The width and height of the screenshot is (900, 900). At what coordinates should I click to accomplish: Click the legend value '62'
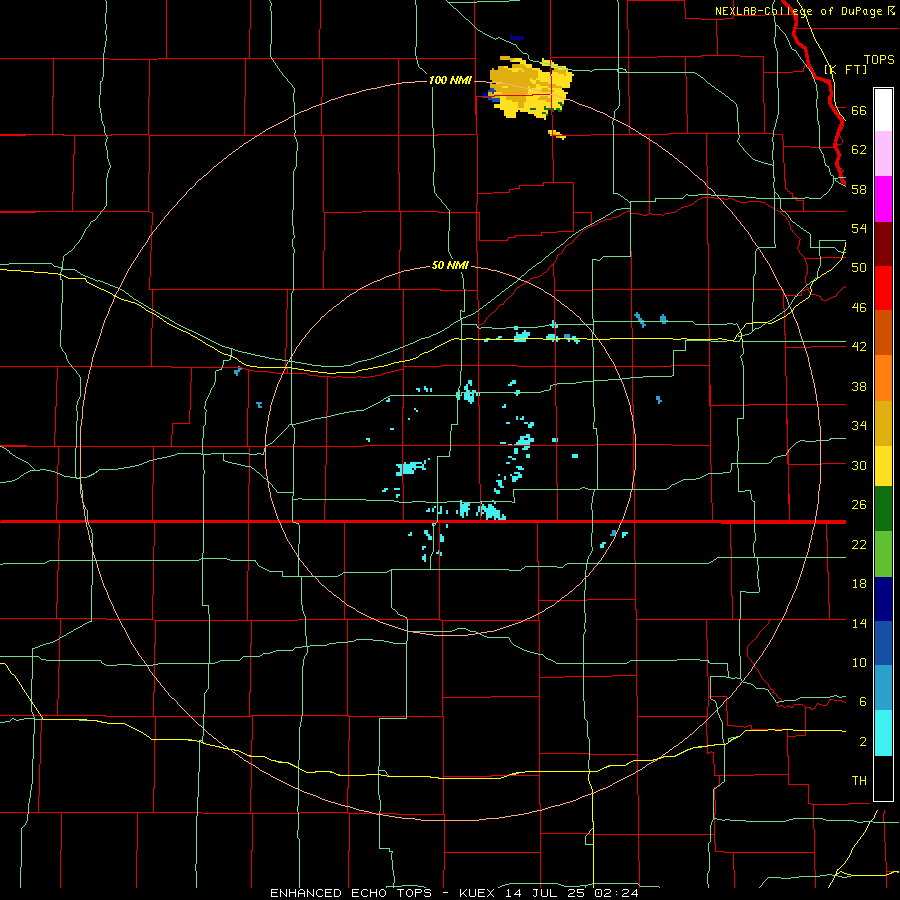pos(859,149)
